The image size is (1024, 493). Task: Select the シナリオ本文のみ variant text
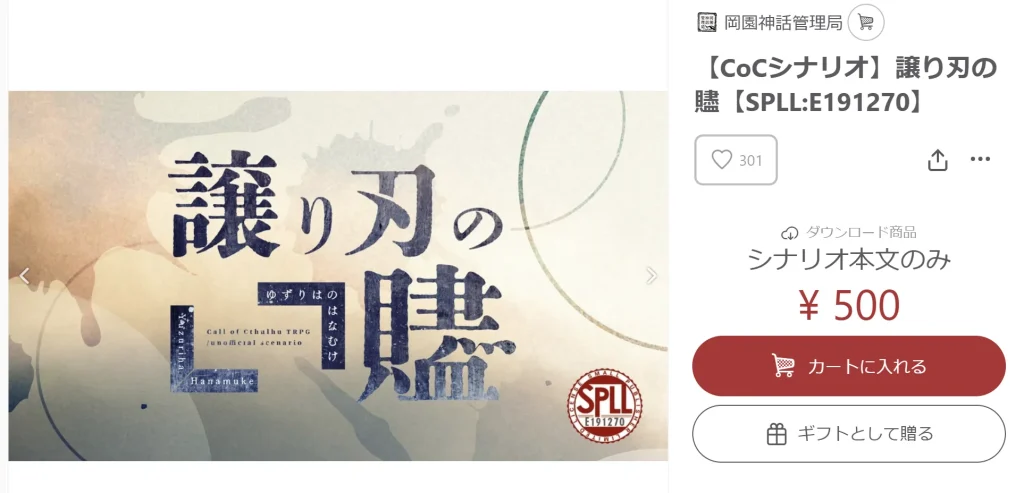click(849, 261)
